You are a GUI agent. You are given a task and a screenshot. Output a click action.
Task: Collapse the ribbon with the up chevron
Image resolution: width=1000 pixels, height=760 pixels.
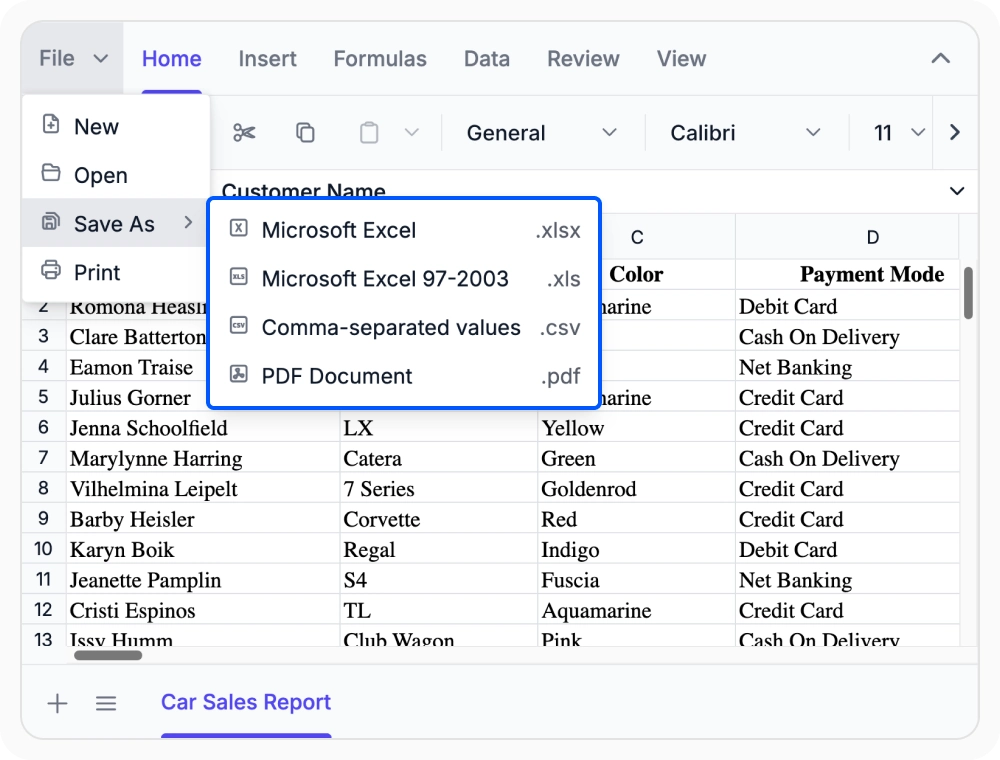941,59
